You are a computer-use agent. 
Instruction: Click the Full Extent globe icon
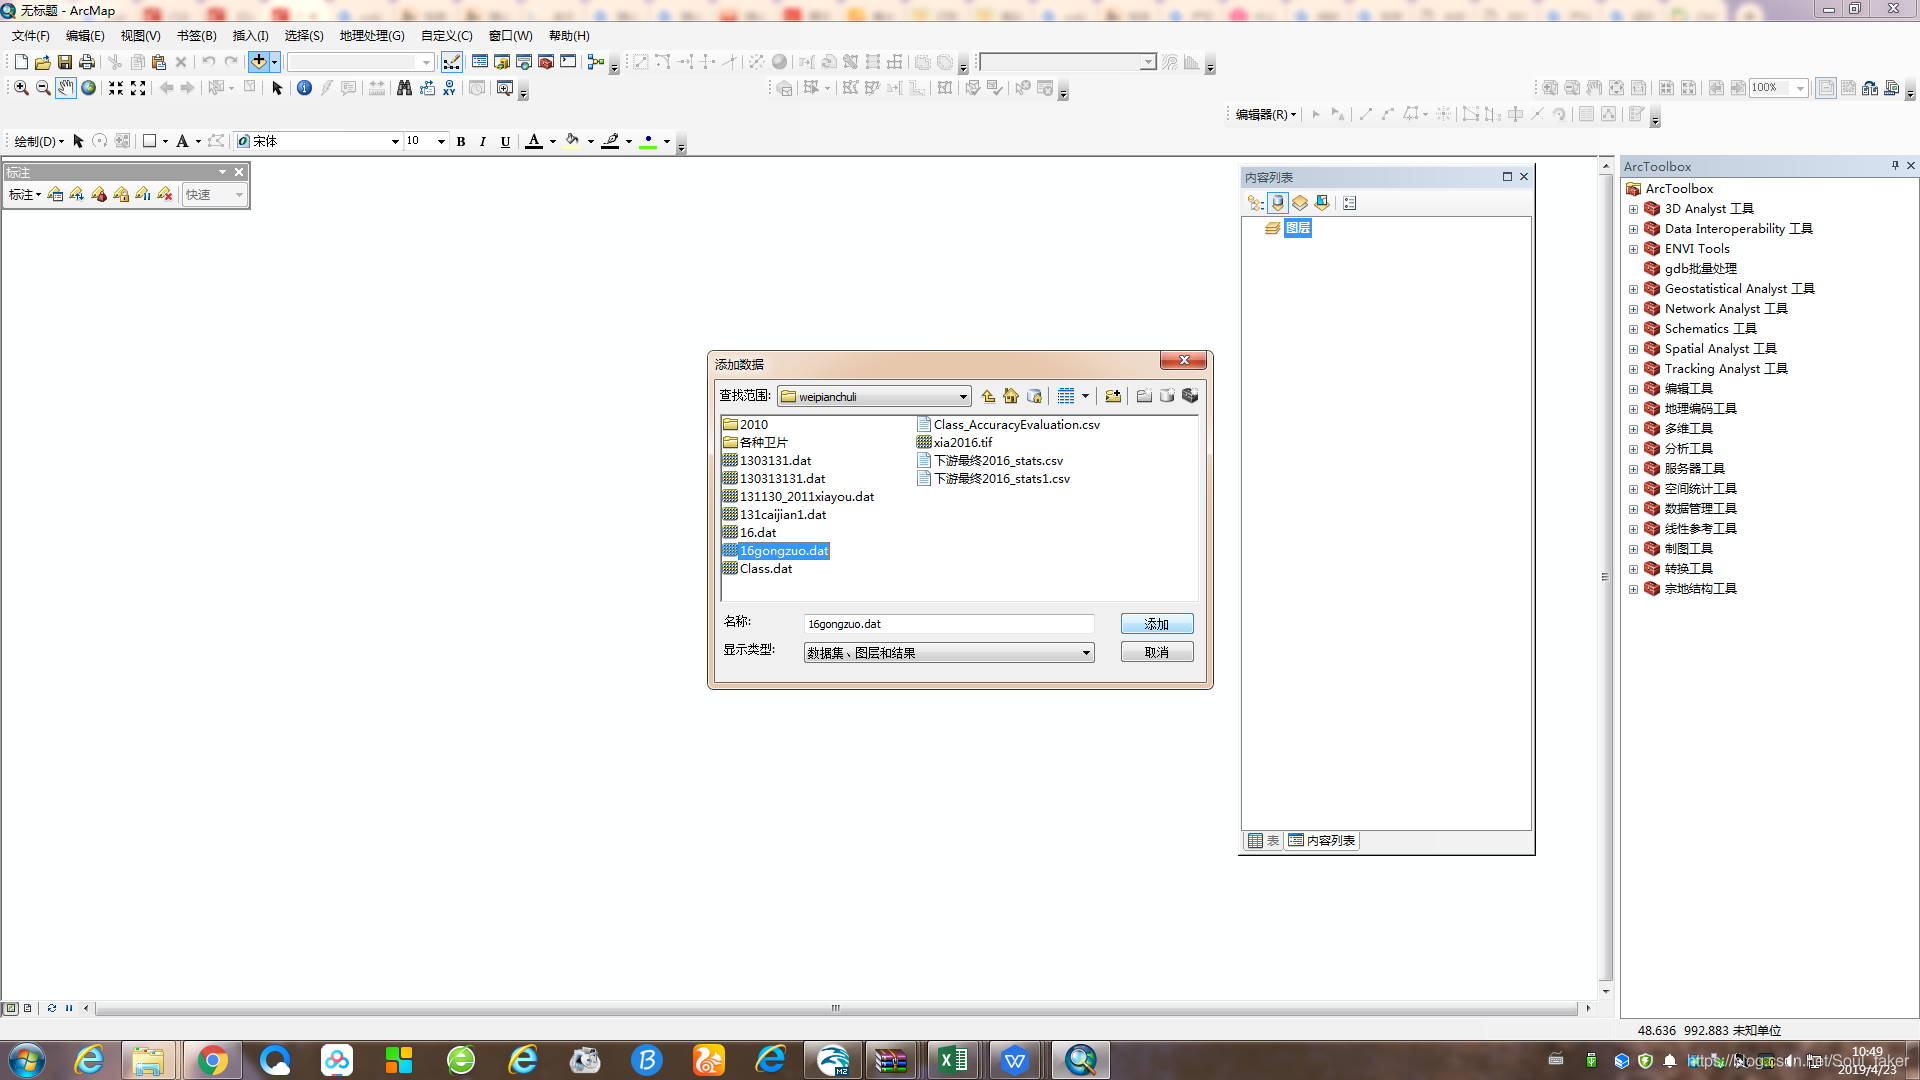pos(88,88)
